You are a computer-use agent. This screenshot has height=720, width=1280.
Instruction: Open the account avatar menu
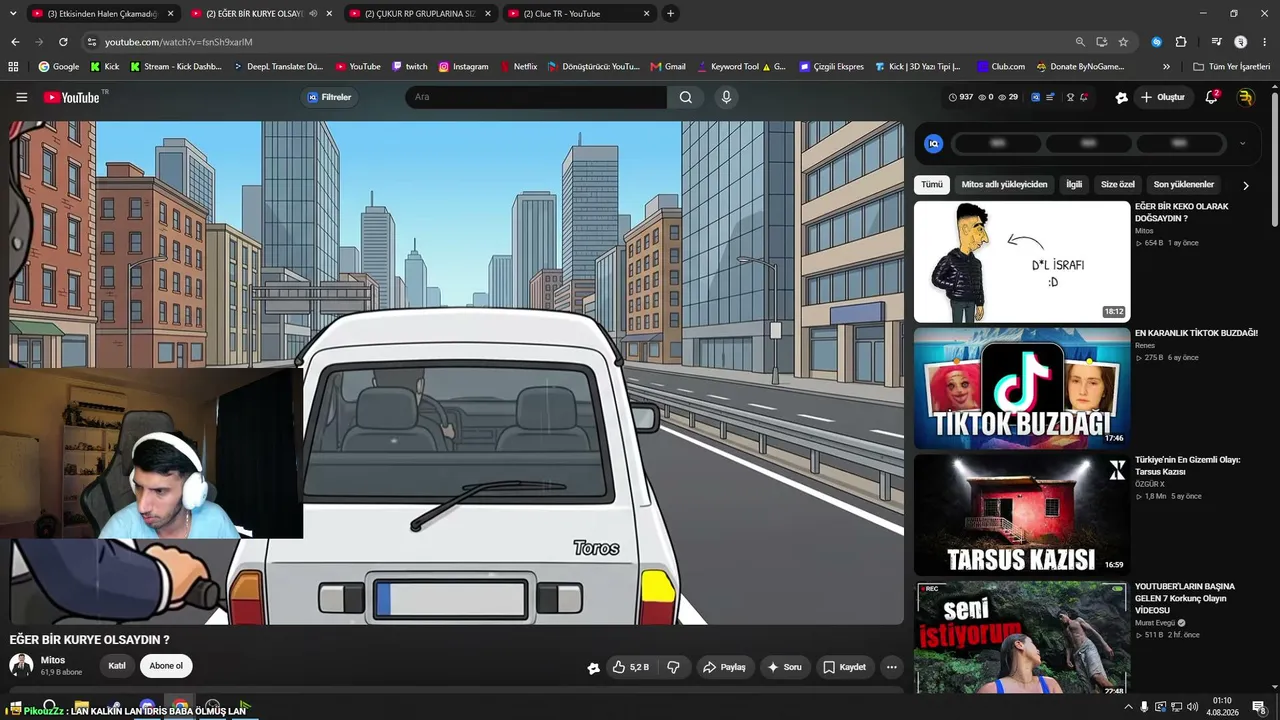click(1246, 97)
